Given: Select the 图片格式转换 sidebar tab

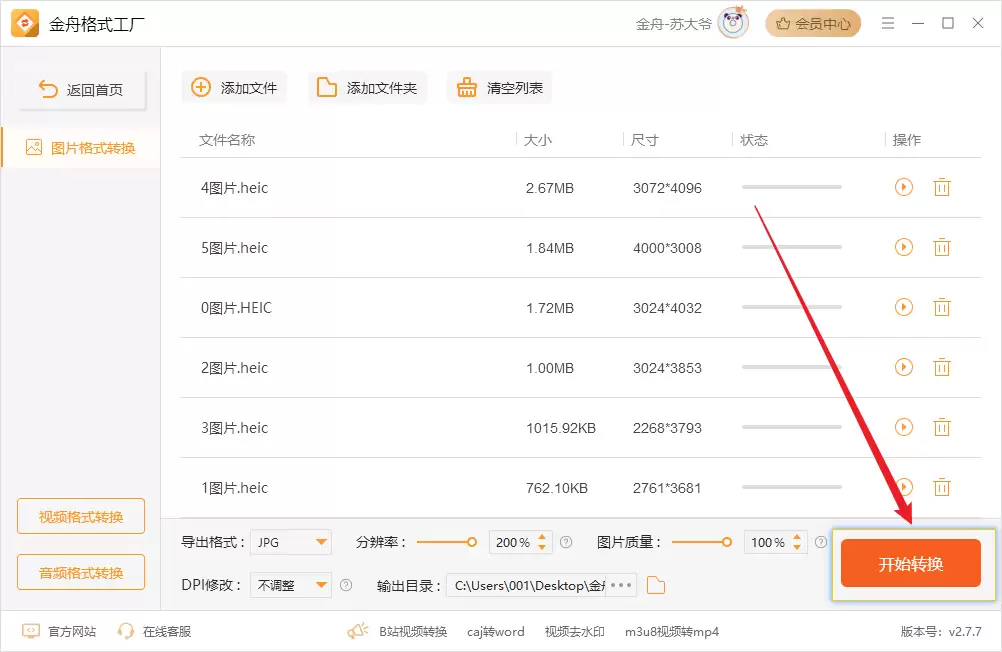Looking at the screenshot, I should (81, 148).
